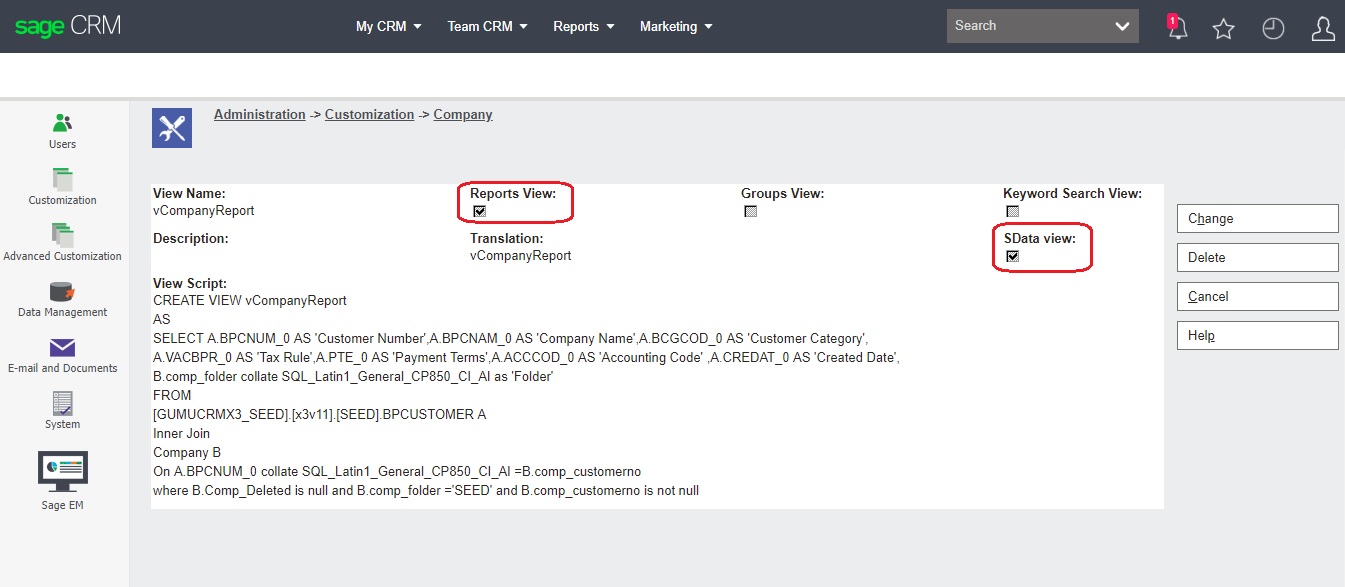Enable the Groups View checkbox
The width and height of the screenshot is (1345, 587).
pos(750,210)
